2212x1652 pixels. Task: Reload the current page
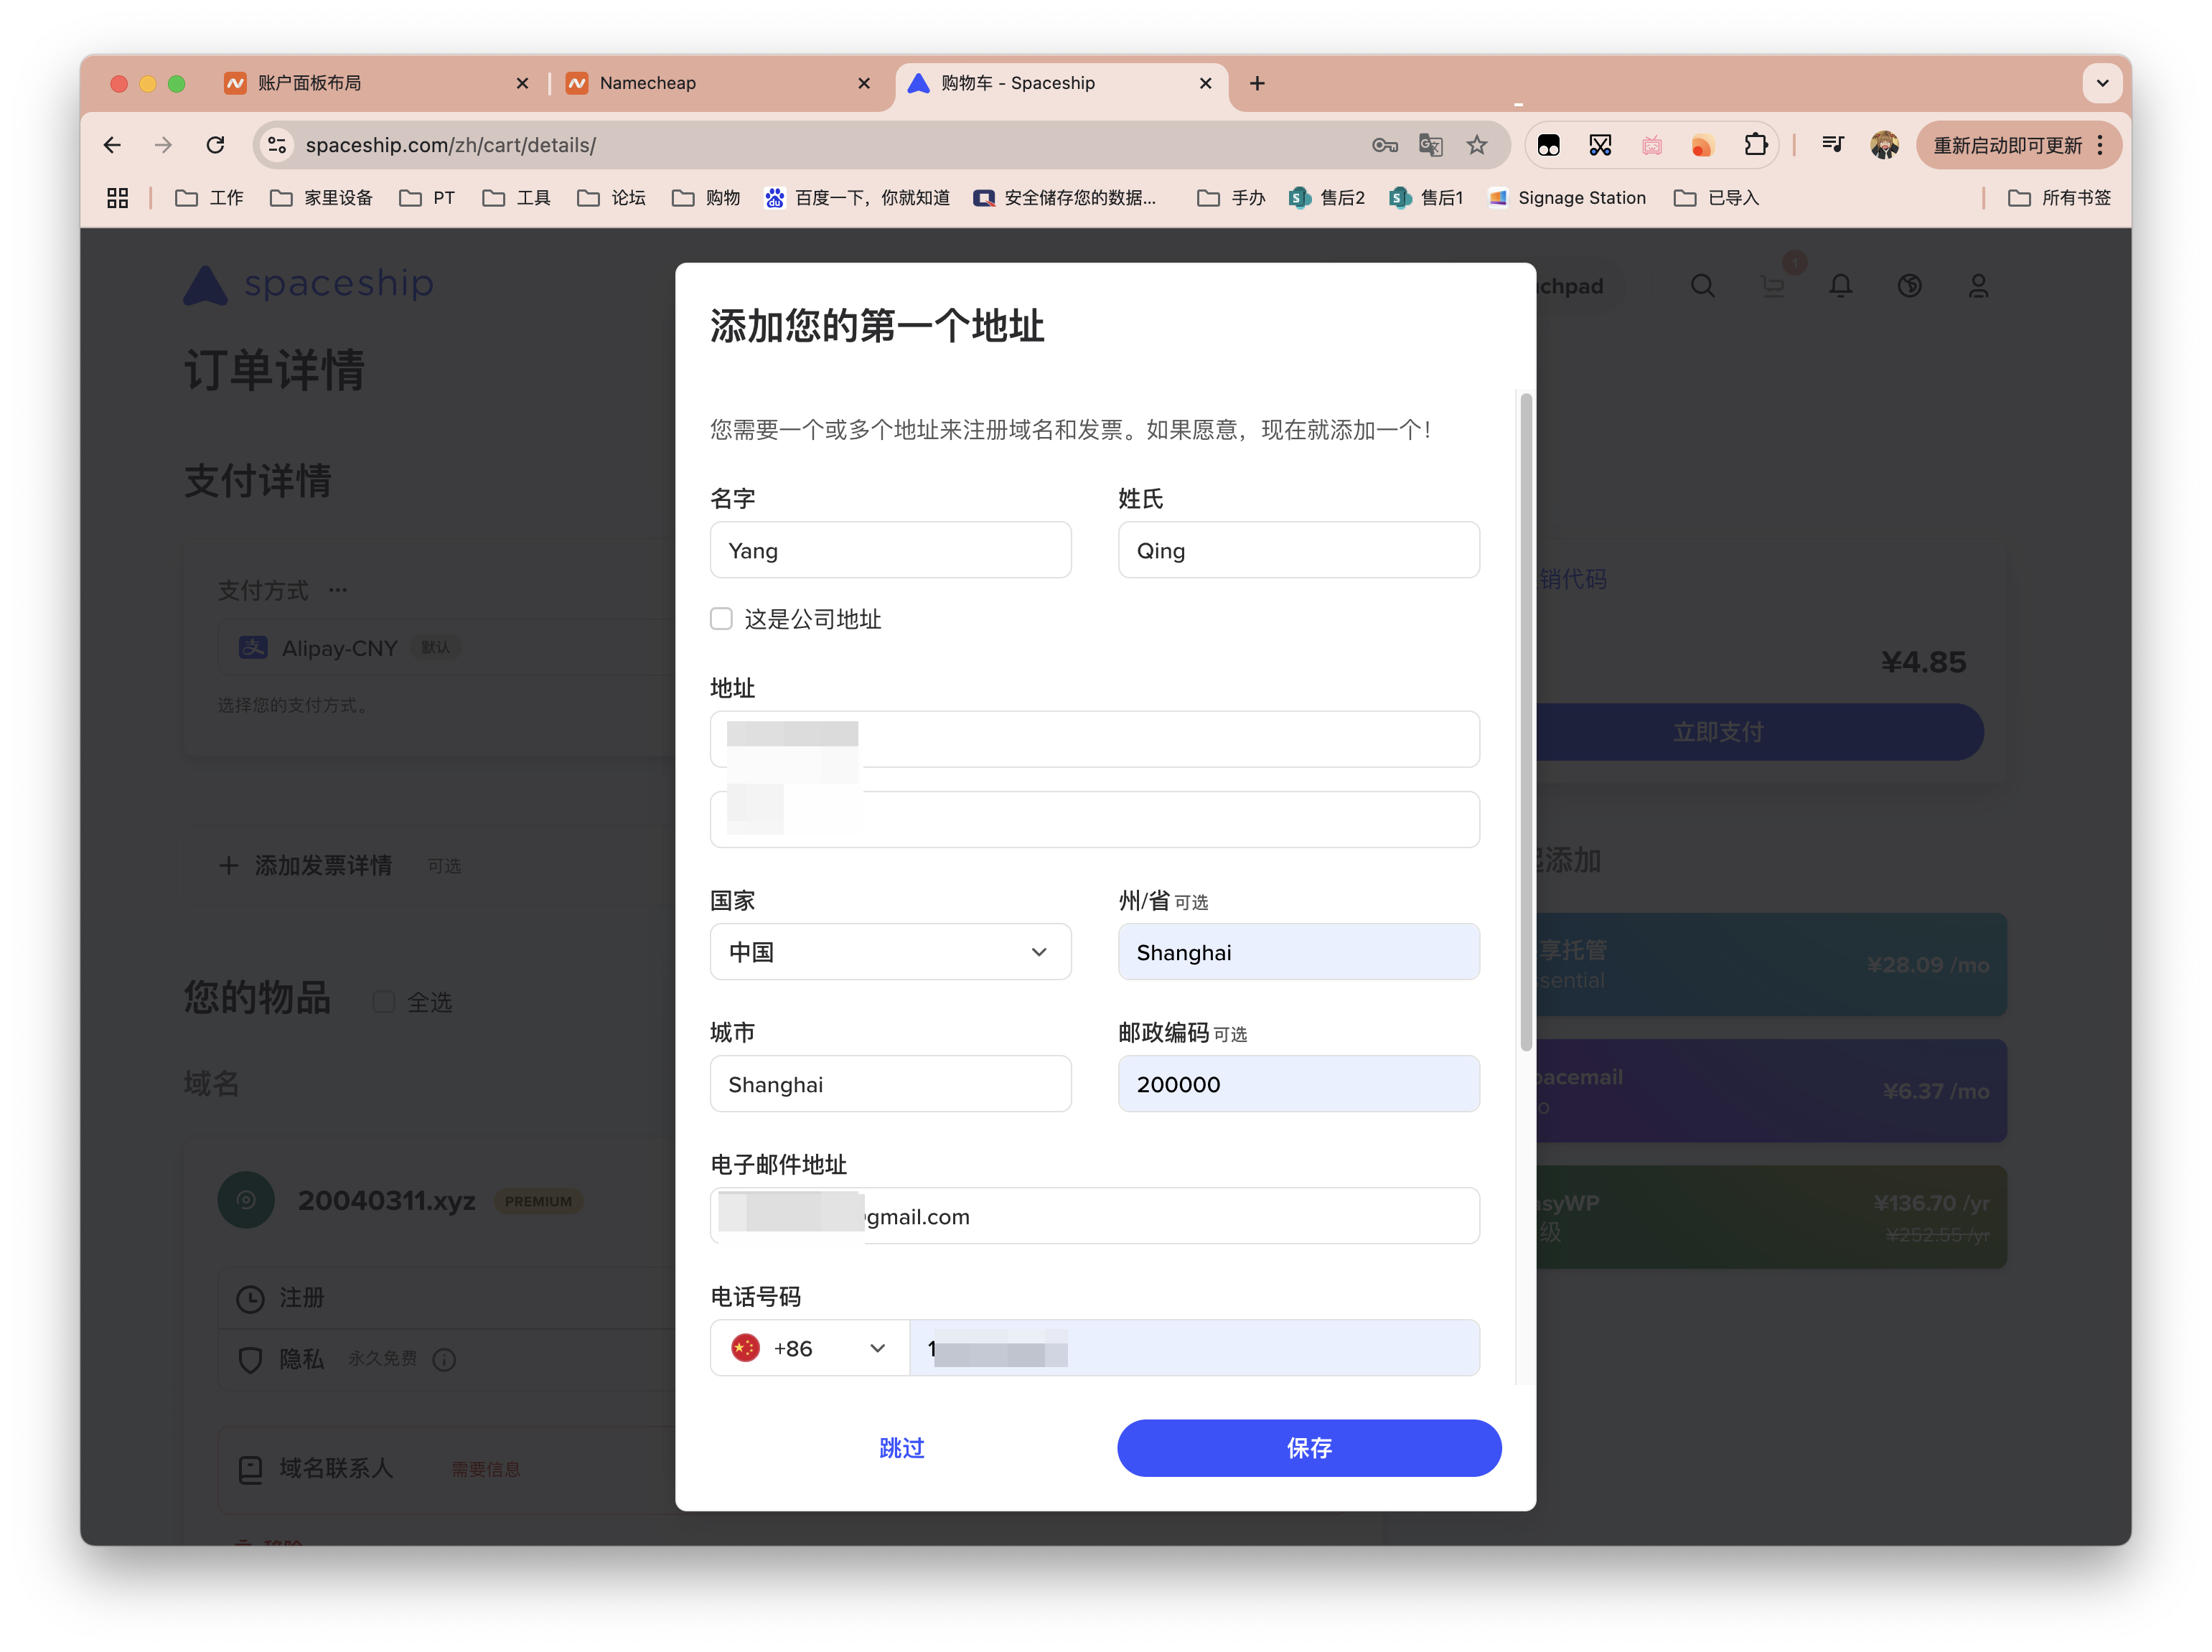click(x=215, y=145)
